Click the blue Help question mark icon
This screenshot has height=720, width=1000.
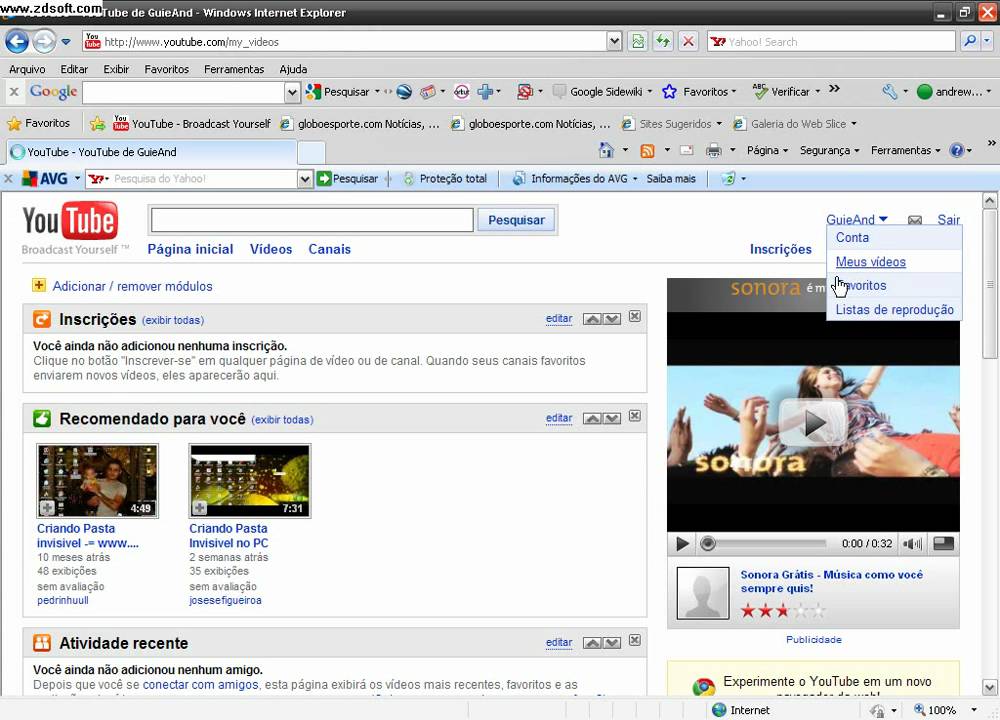tap(957, 151)
